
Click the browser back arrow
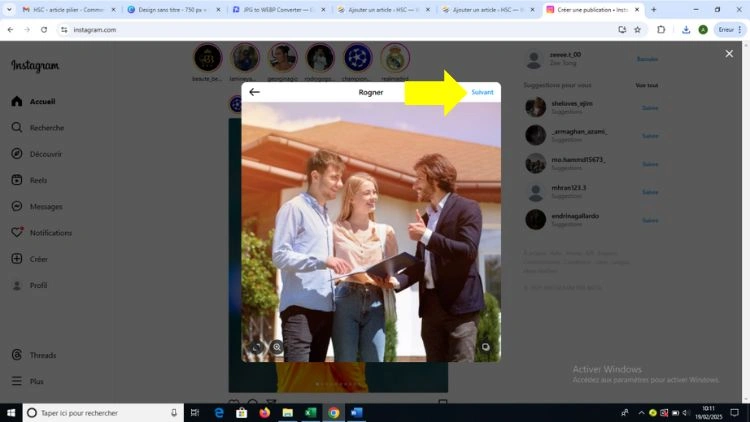click(x=11, y=30)
